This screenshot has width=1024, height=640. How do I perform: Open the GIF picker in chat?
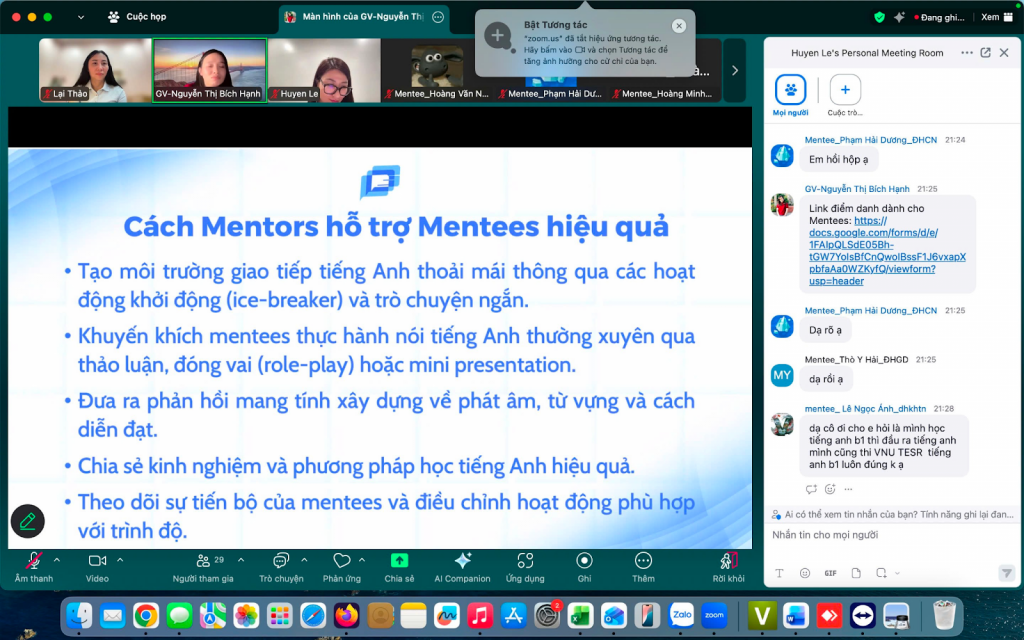coord(830,573)
